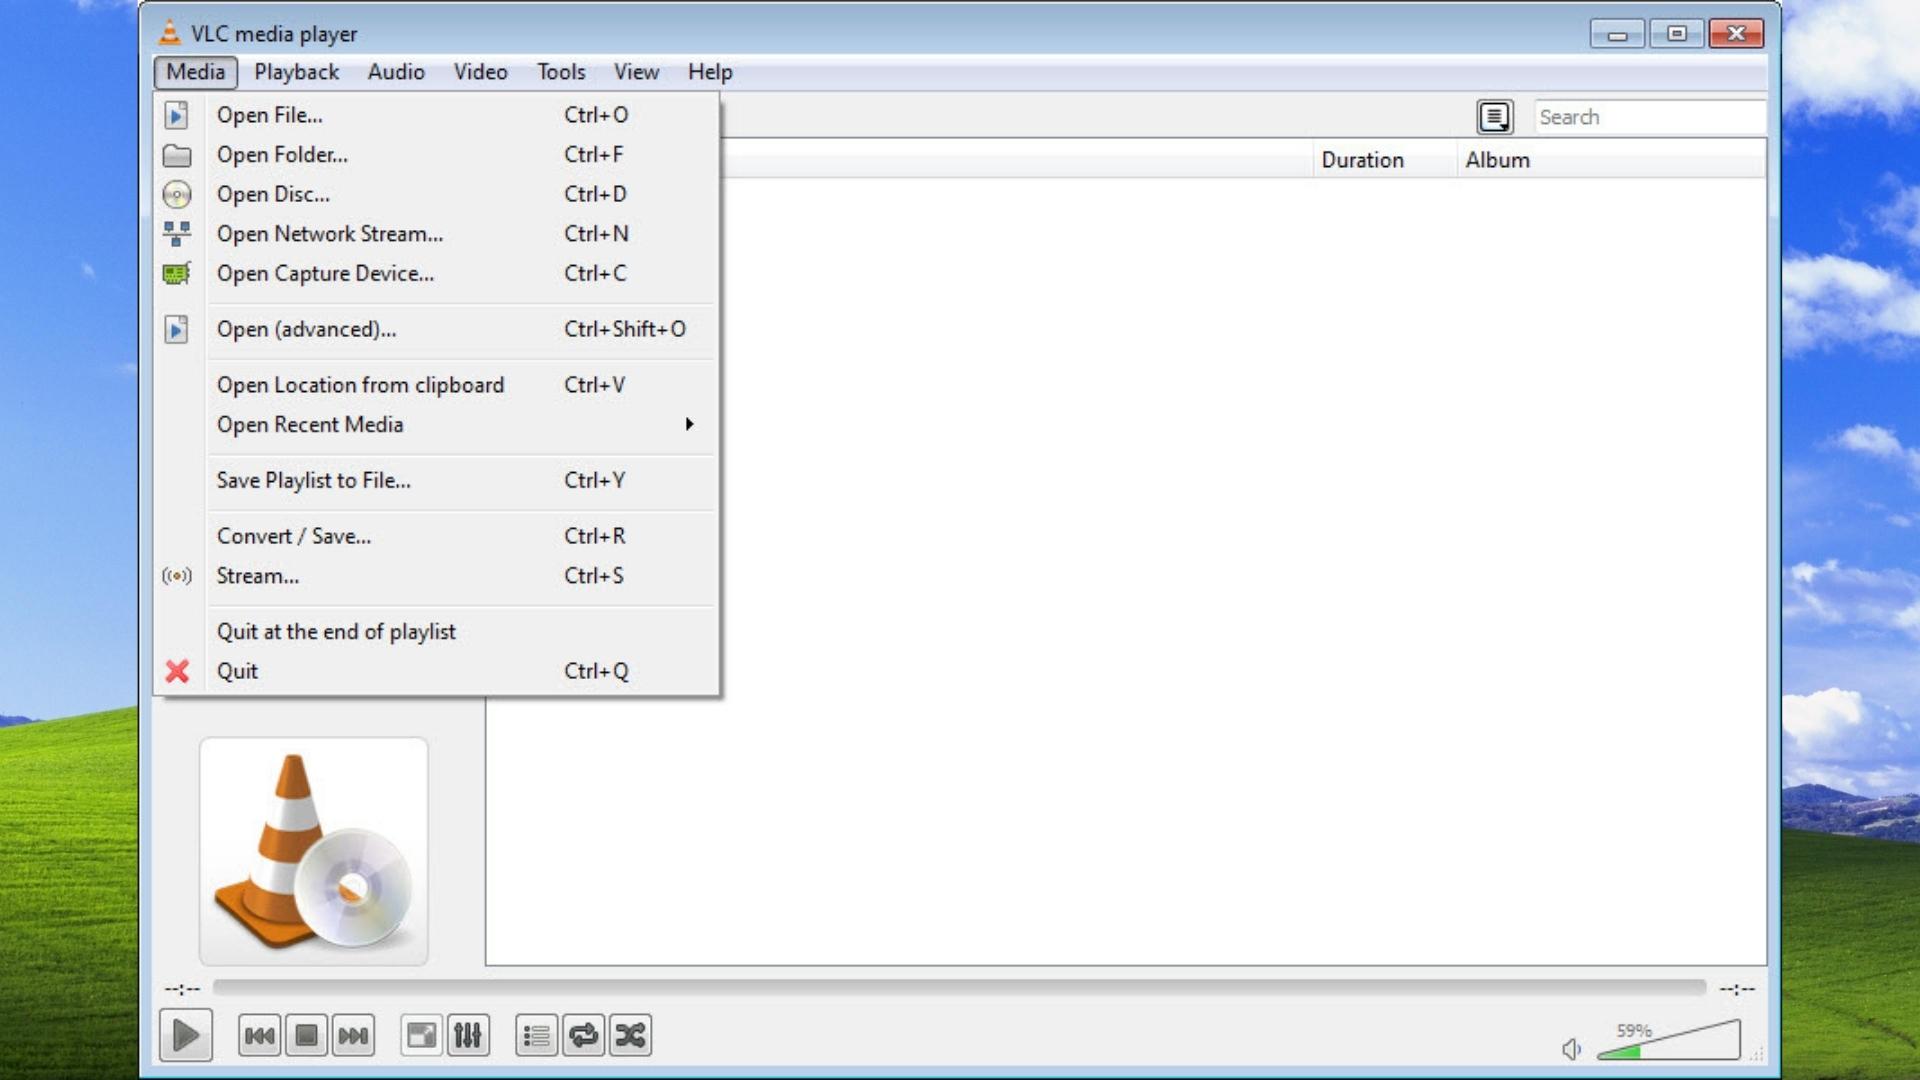The width and height of the screenshot is (1920, 1080).
Task: Click the Equalizer icon in transport bar
Action: [469, 1035]
